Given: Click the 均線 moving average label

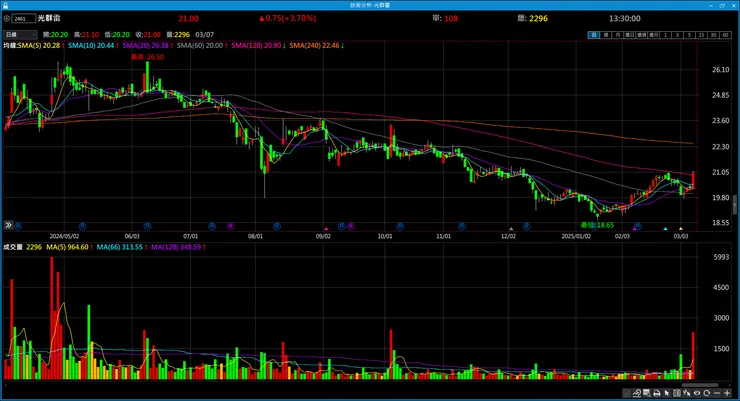Looking at the screenshot, I should tap(10, 46).
